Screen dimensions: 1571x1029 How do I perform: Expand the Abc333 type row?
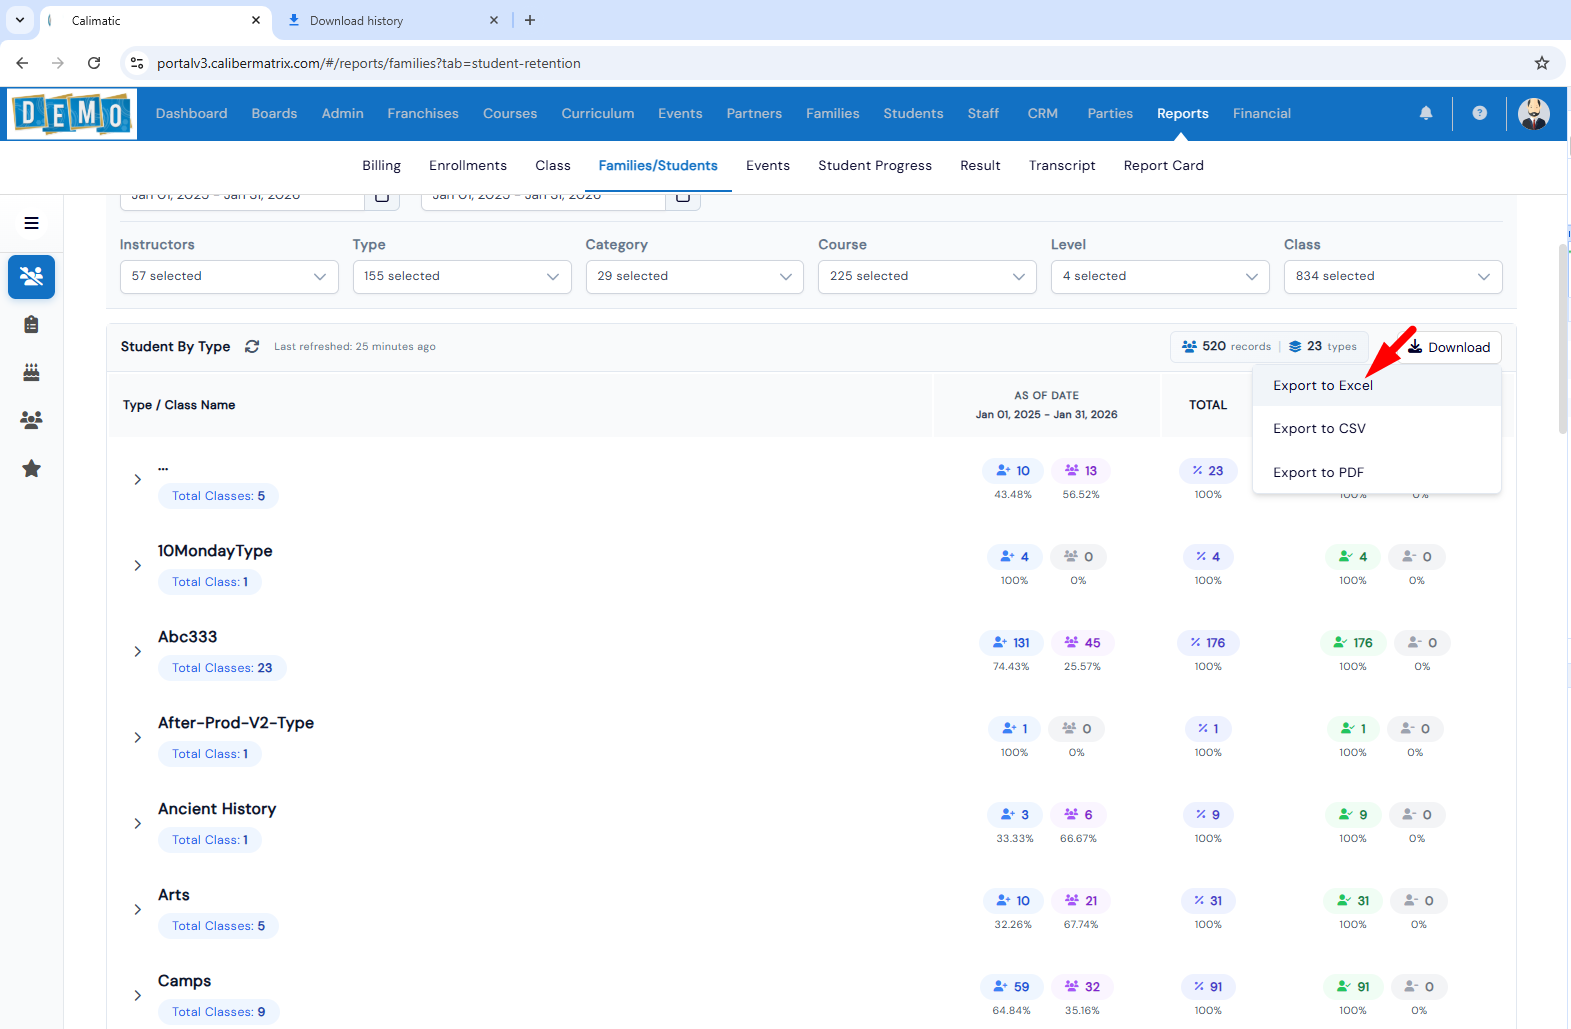138,652
